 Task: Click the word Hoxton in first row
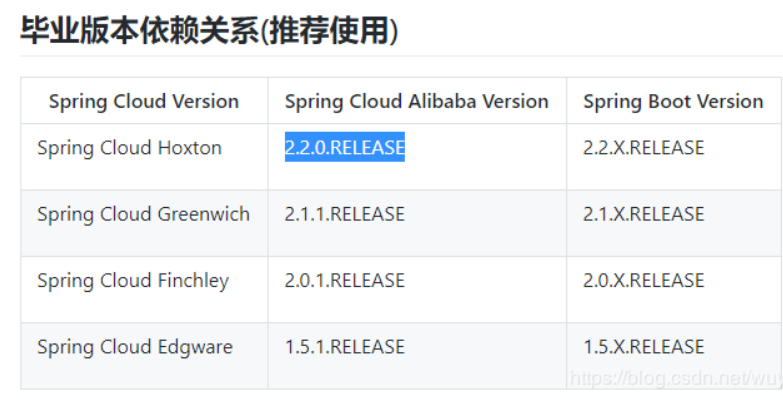tap(189, 148)
